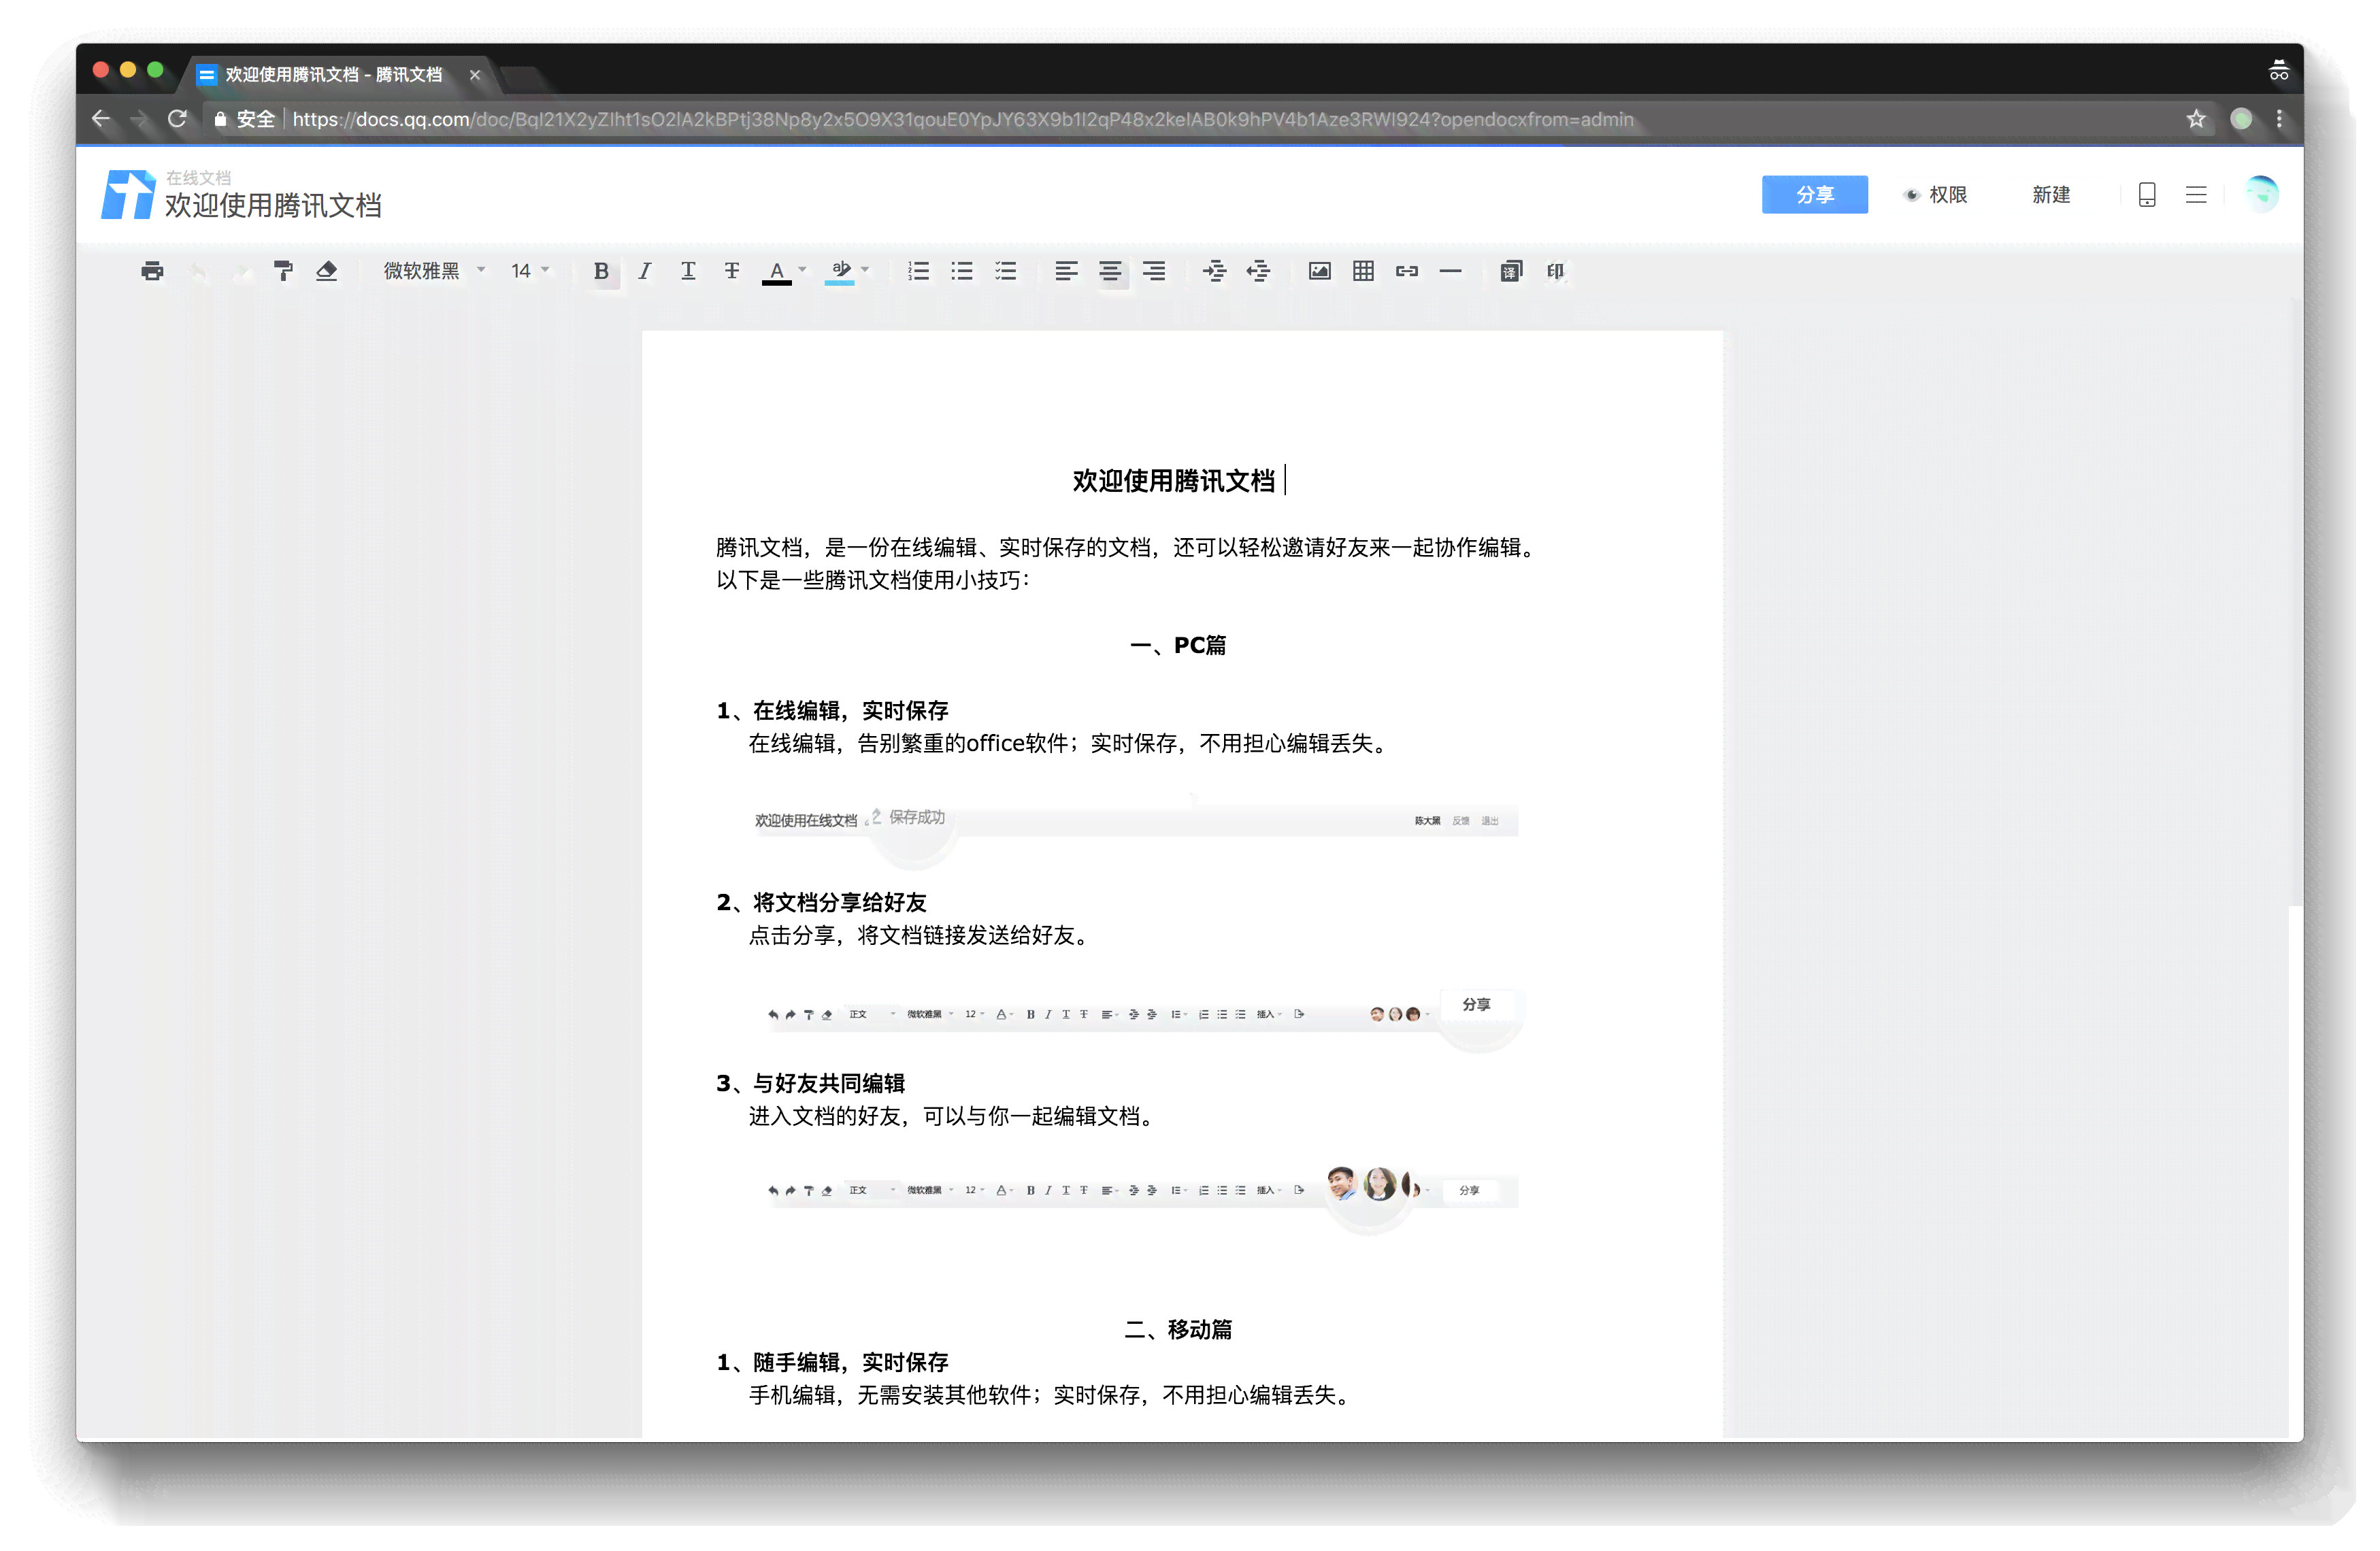Click the blue 分享 share button
Viewport: 2380px width, 1551px height.
[1815, 194]
